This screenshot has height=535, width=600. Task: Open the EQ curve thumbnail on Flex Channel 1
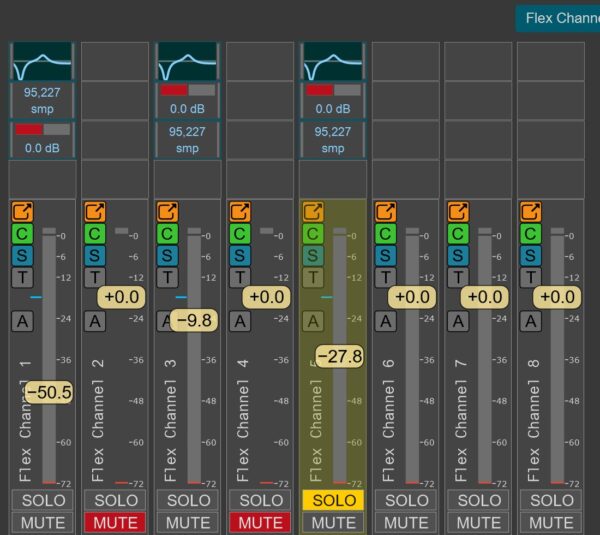click(42, 61)
